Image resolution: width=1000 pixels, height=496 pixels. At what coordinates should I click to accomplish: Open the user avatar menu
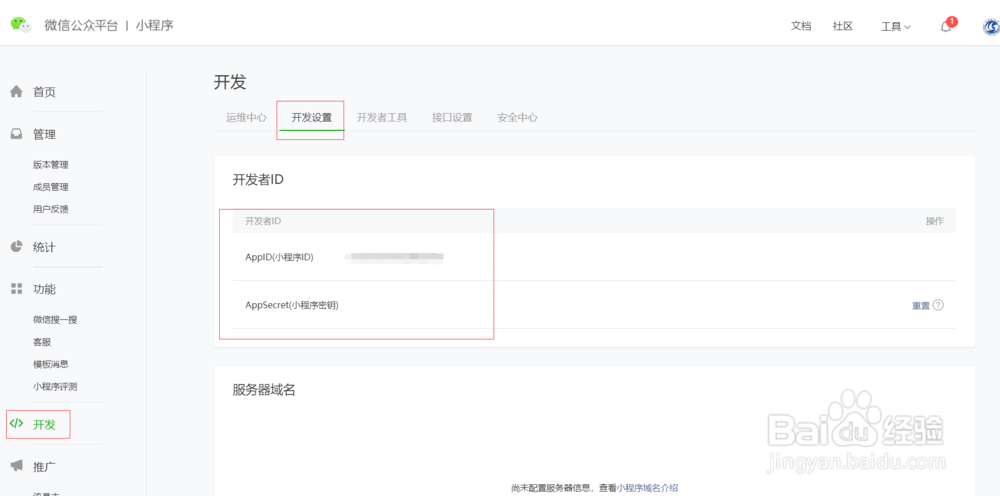pyautogui.click(x=992, y=27)
